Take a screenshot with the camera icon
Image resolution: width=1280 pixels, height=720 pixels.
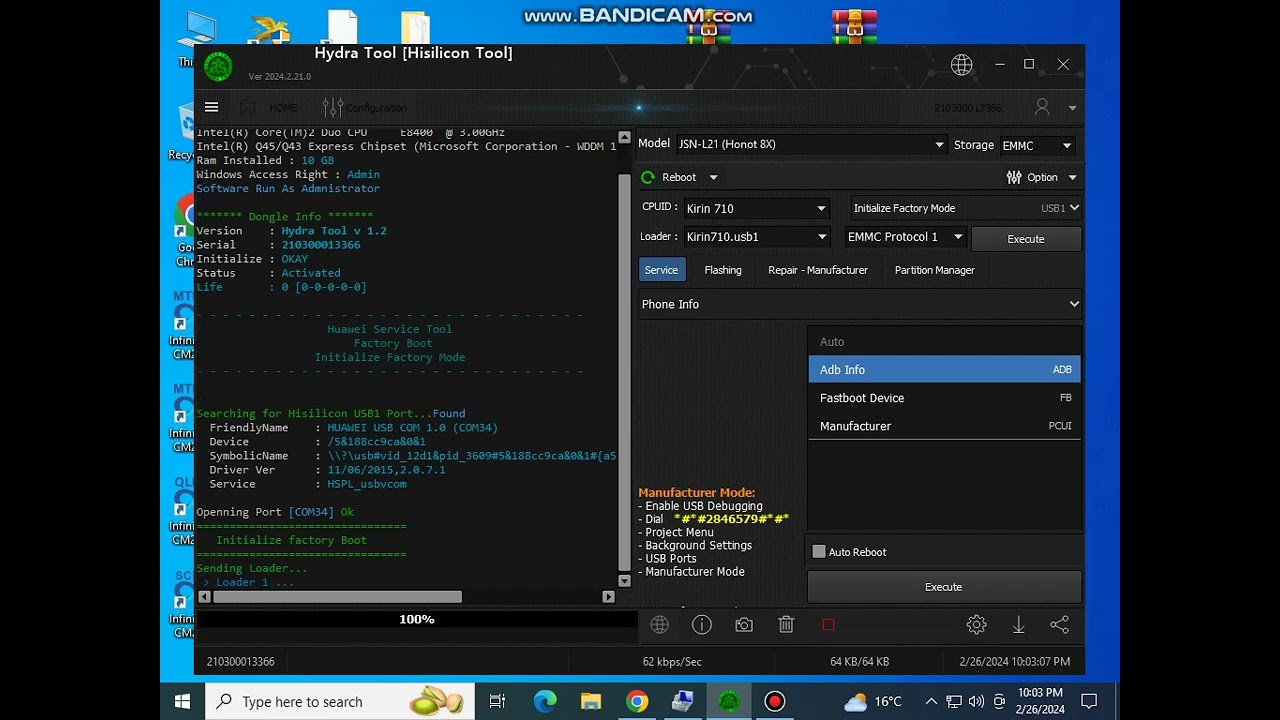point(744,625)
